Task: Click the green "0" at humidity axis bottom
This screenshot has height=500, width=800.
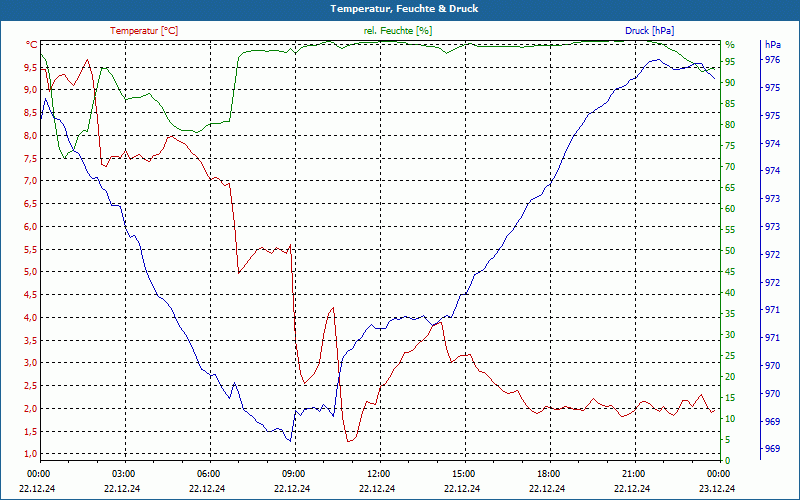Action: (x=728, y=461)
